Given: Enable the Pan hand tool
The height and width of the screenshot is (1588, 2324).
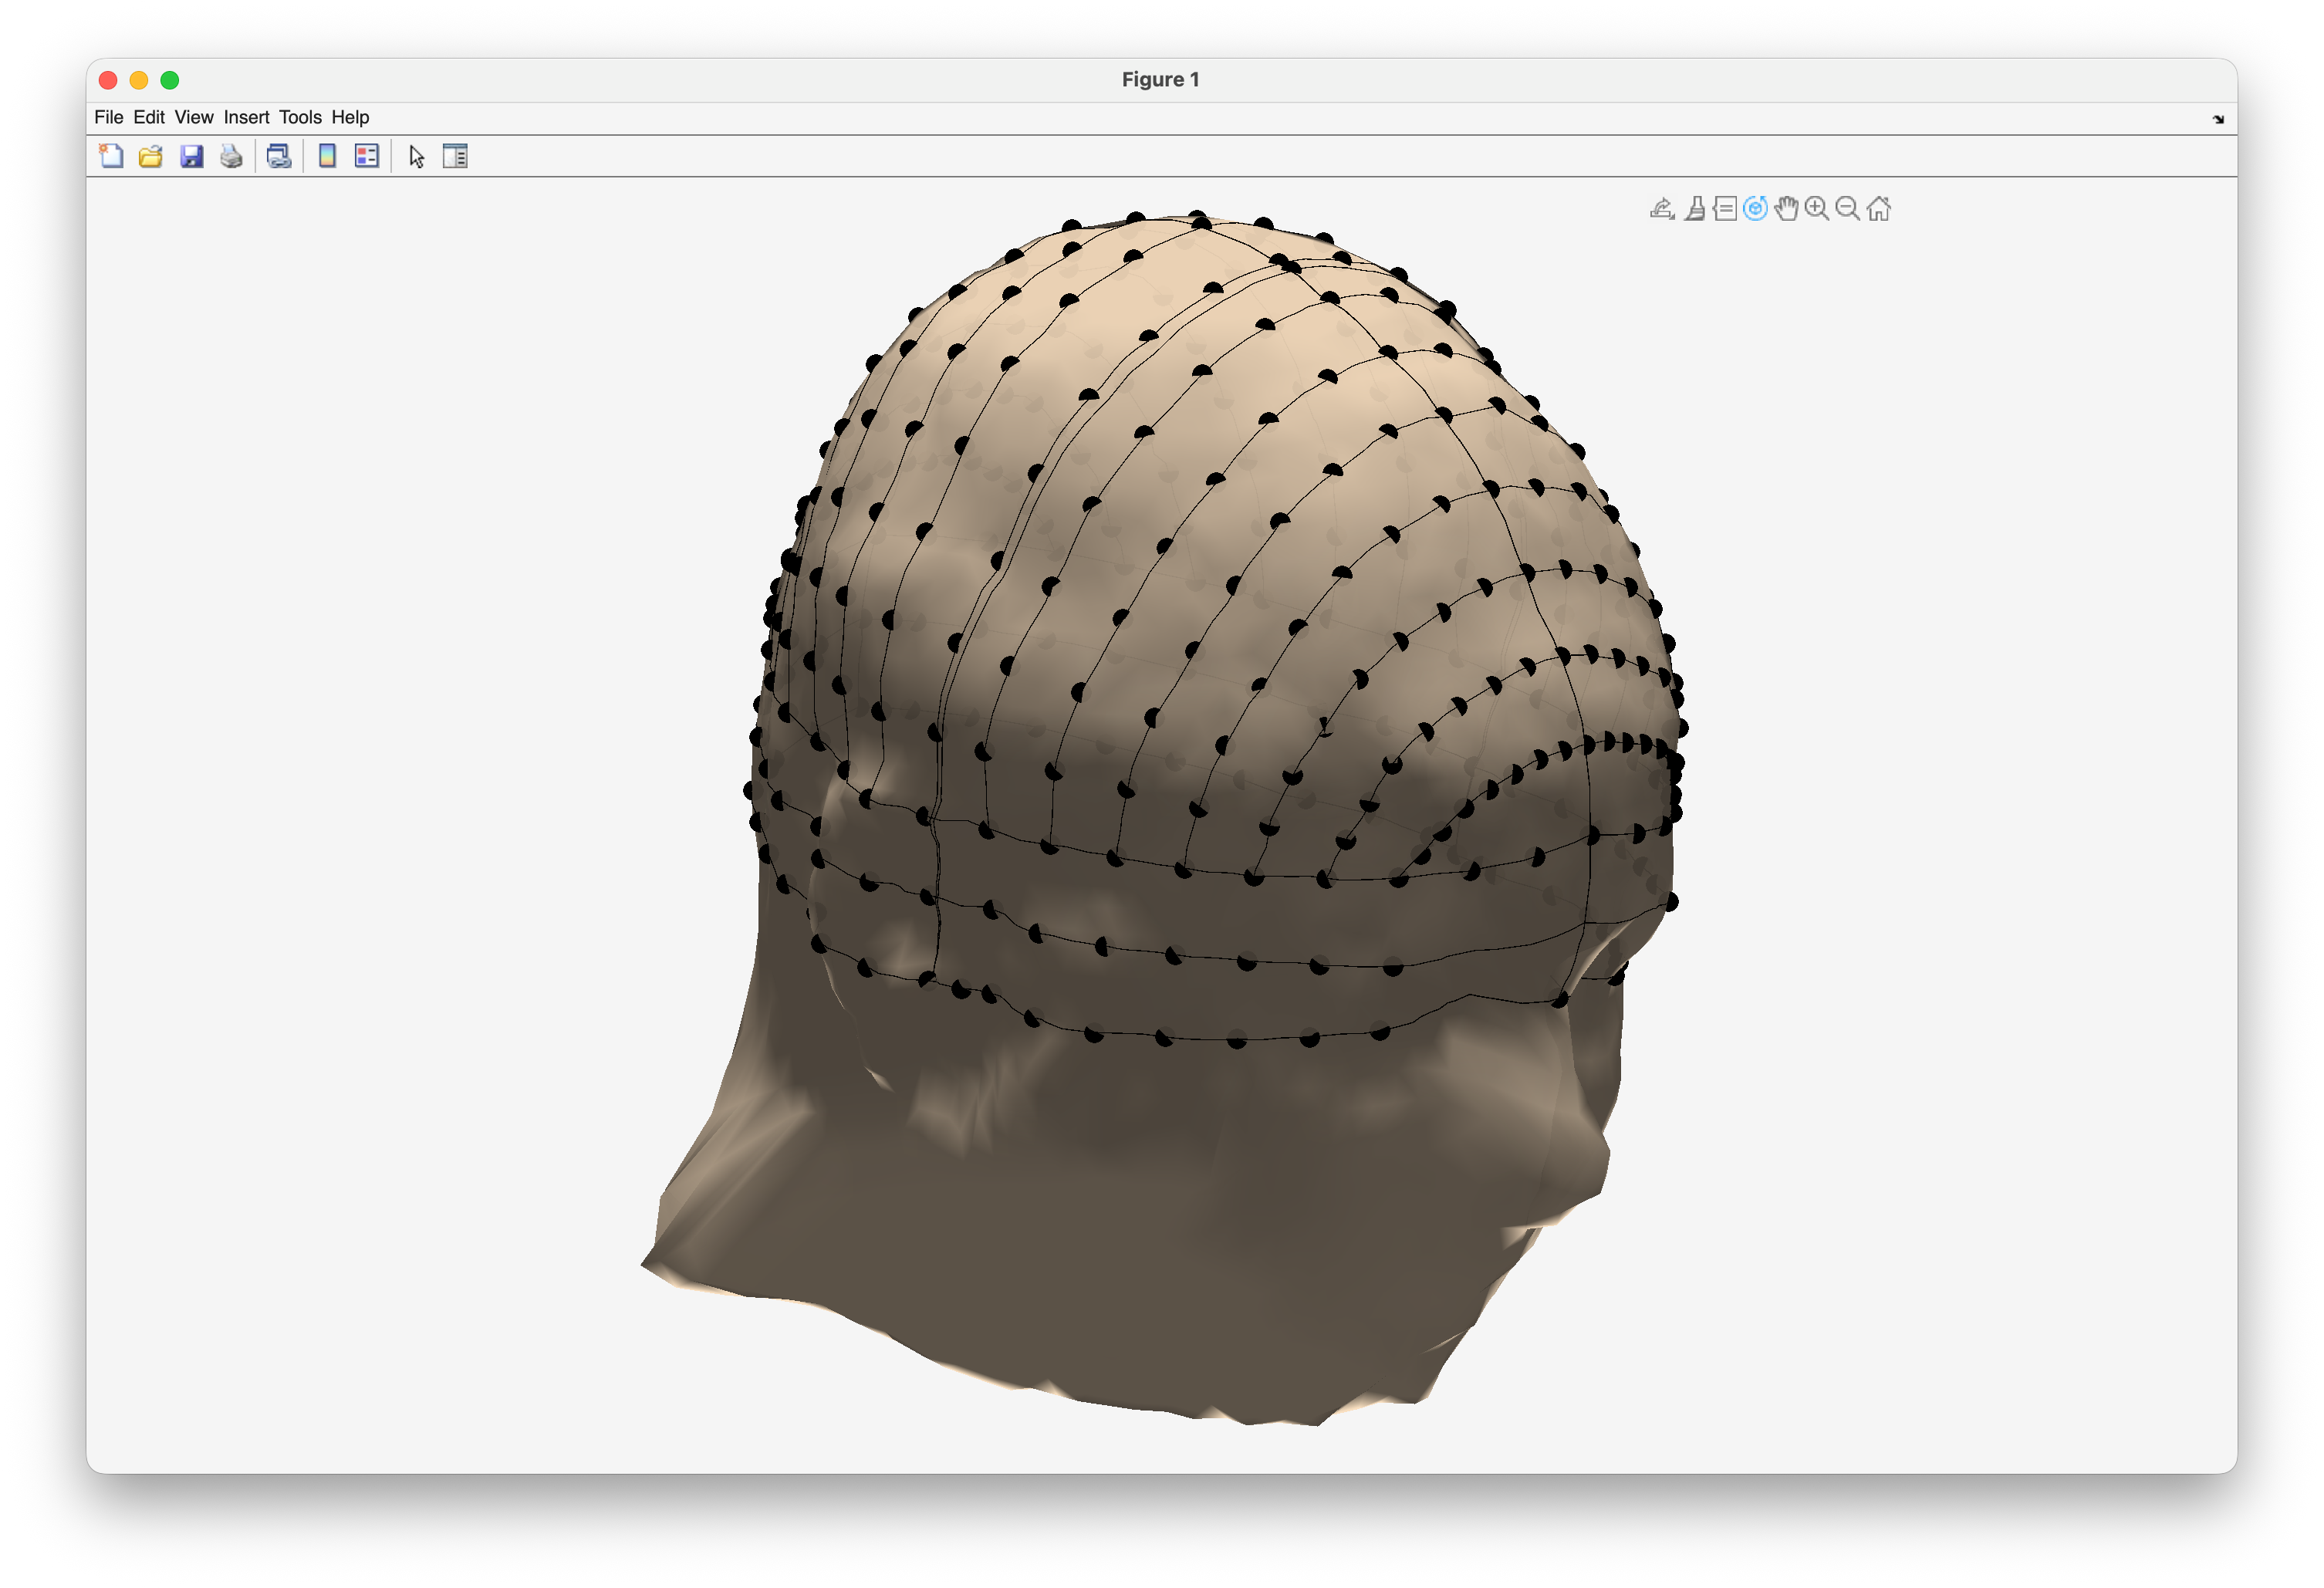Looking at the screenshot, I should click(x=1786, y=208).
